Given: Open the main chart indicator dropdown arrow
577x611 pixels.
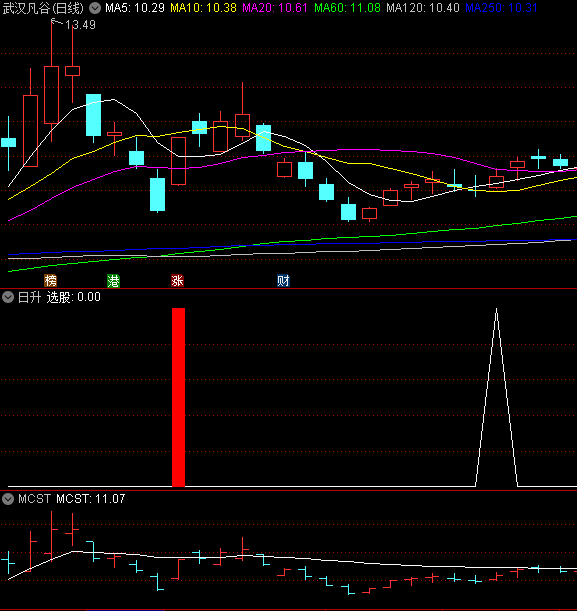Looking at the screenshot, I should pyautogui.click(x=95, y=8).
